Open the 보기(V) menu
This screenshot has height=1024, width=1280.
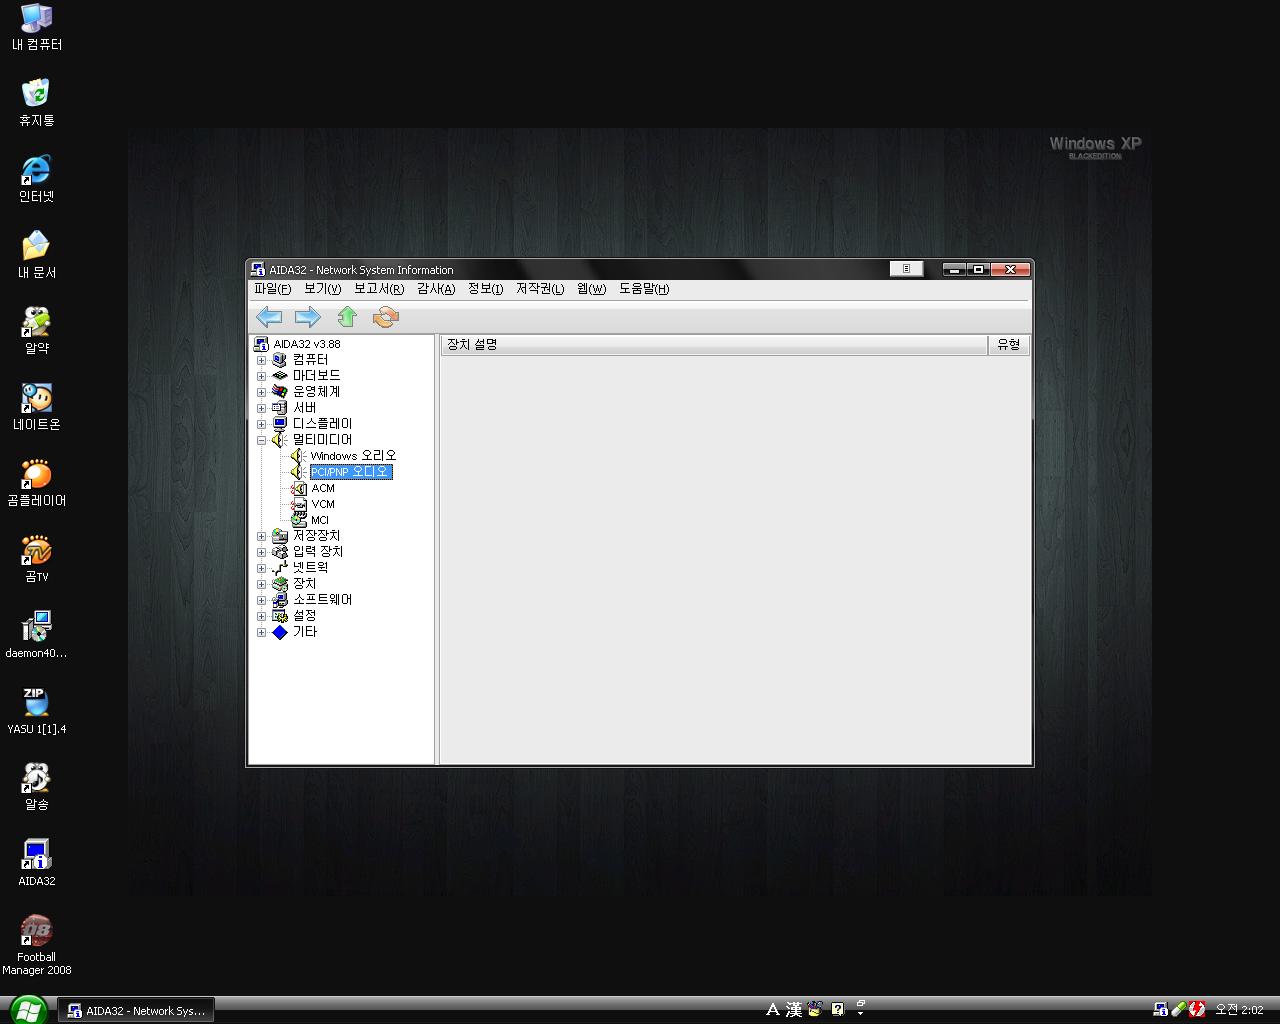point(322,289)
